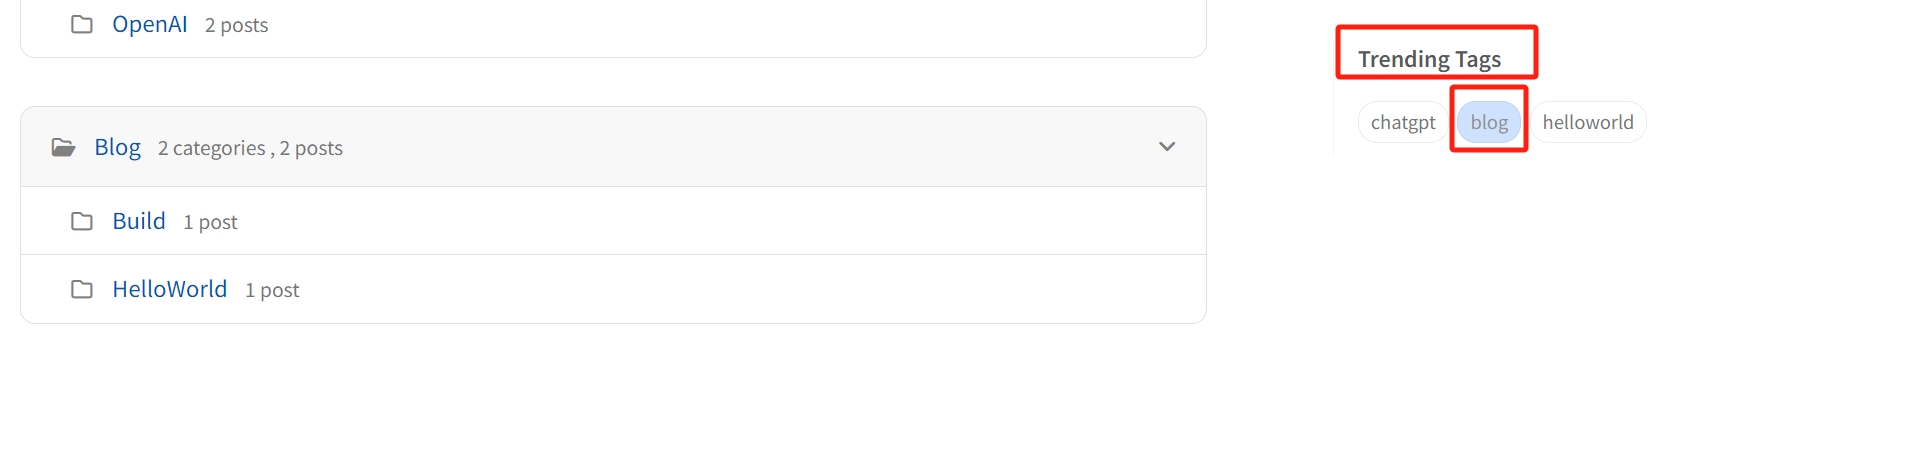The height and width of the screenshot is (471, 1918).
Task: Click empty space in the Build row
Action: tap(700, 221)
